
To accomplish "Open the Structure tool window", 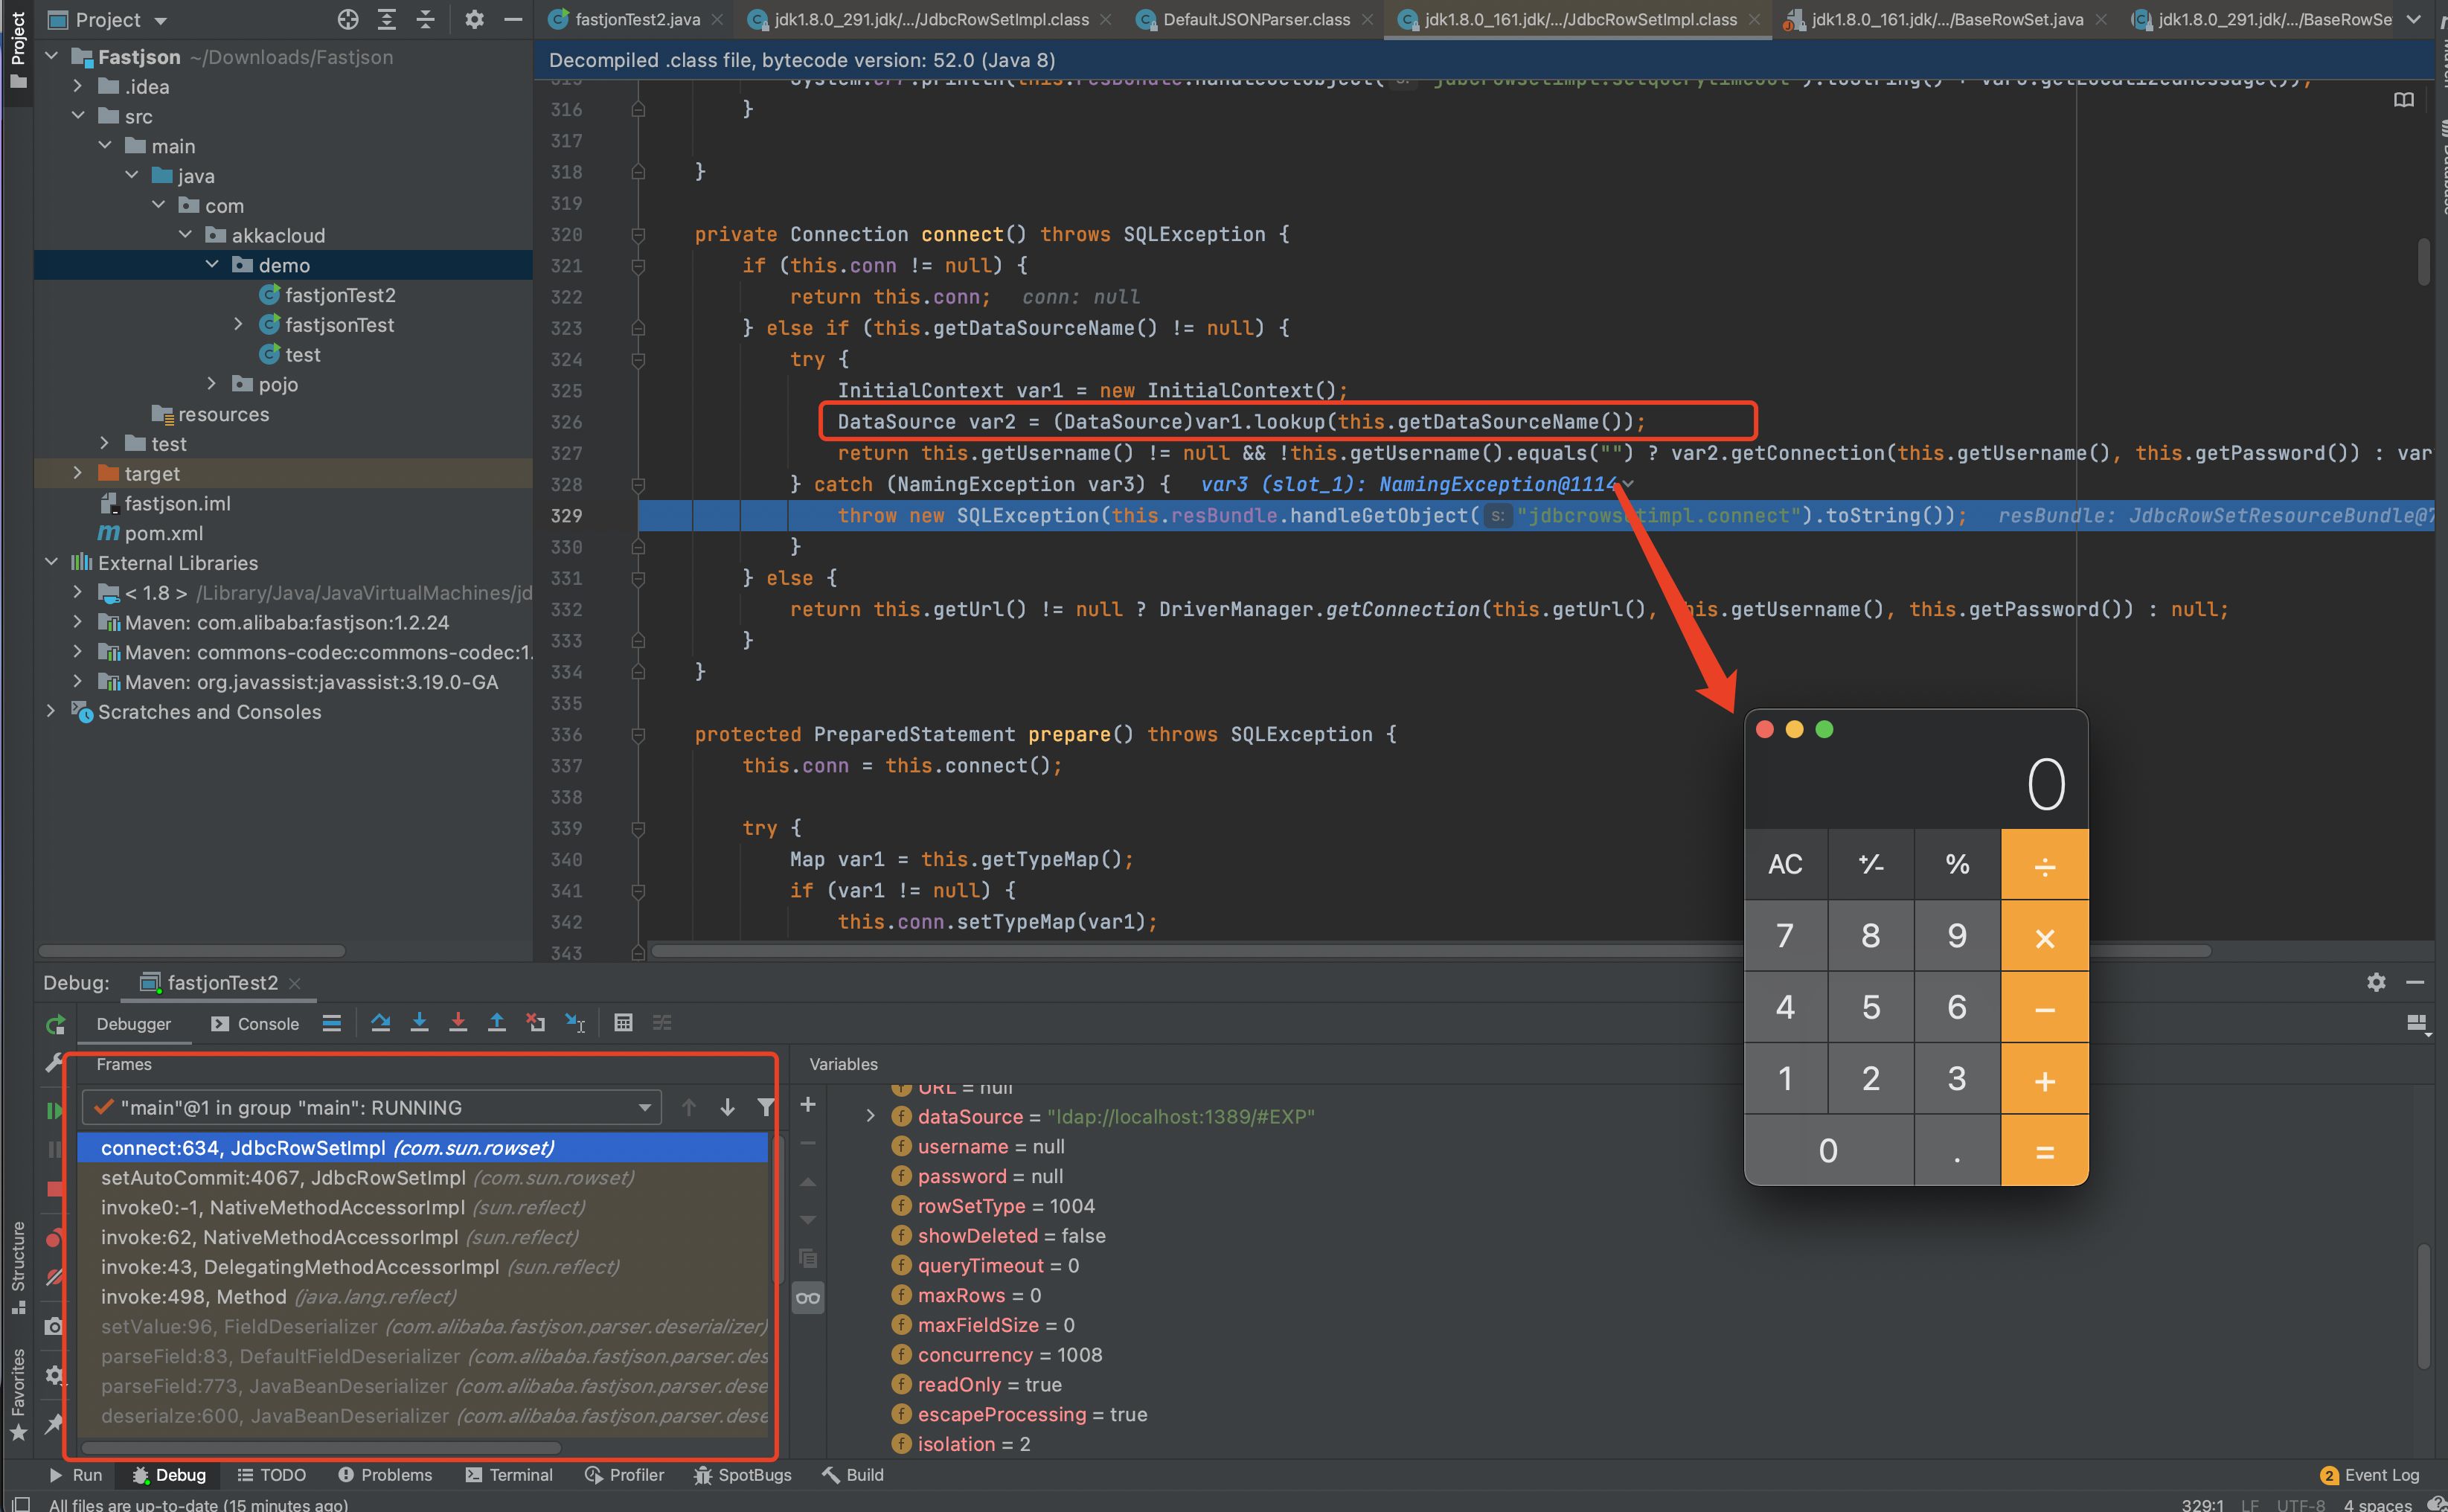I will coord(18,1267).
